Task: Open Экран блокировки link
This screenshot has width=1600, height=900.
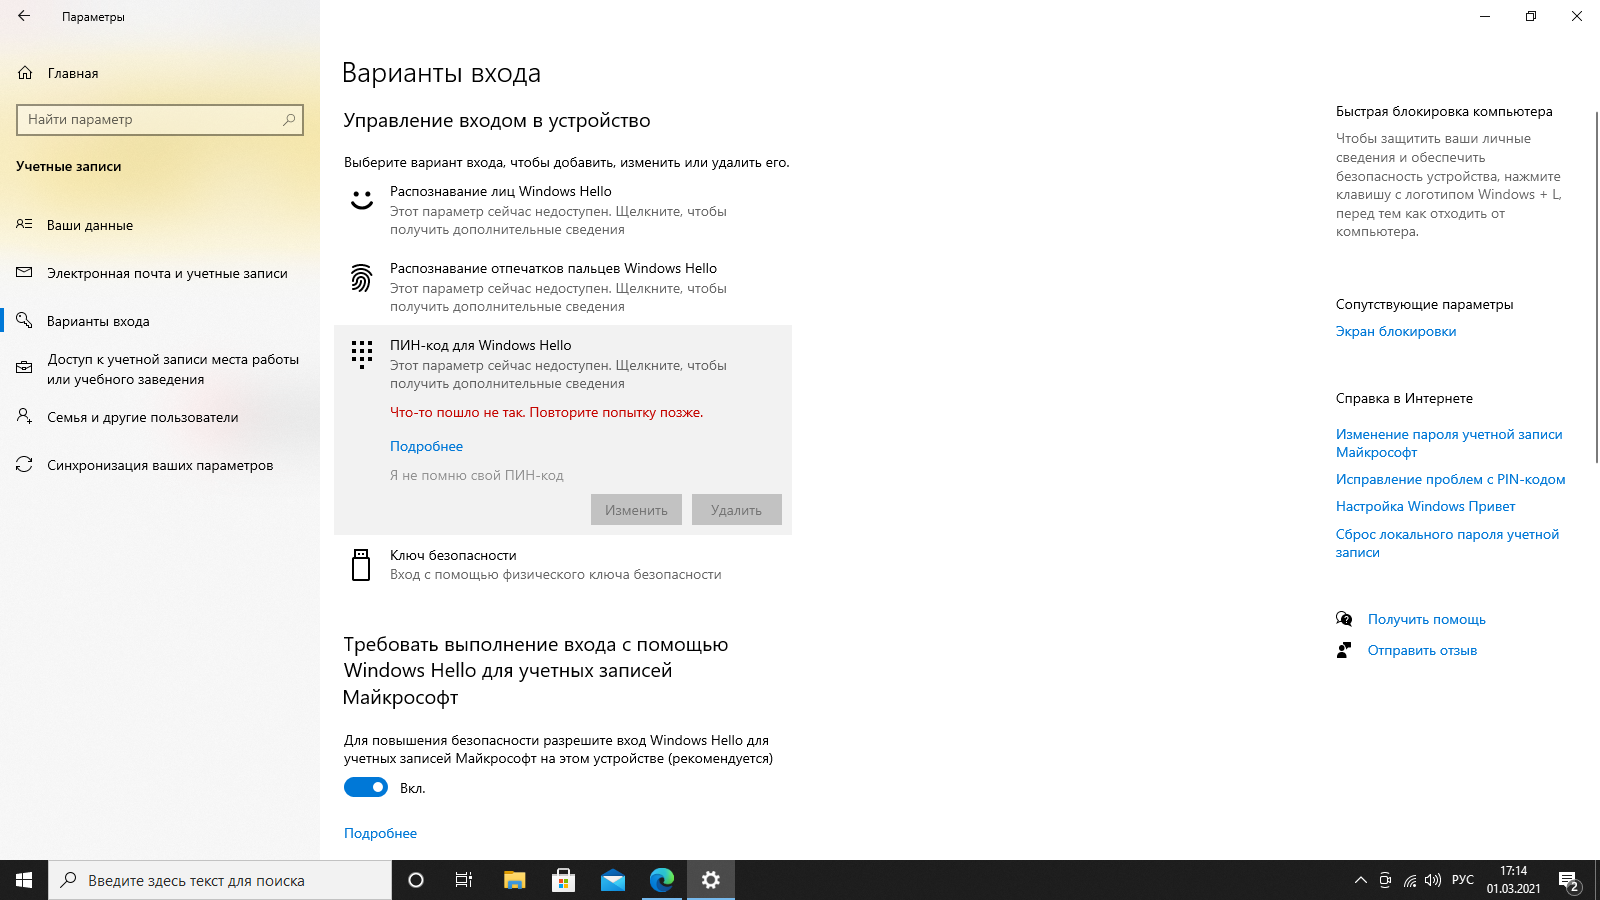Action: click(x=1396, y=331)
